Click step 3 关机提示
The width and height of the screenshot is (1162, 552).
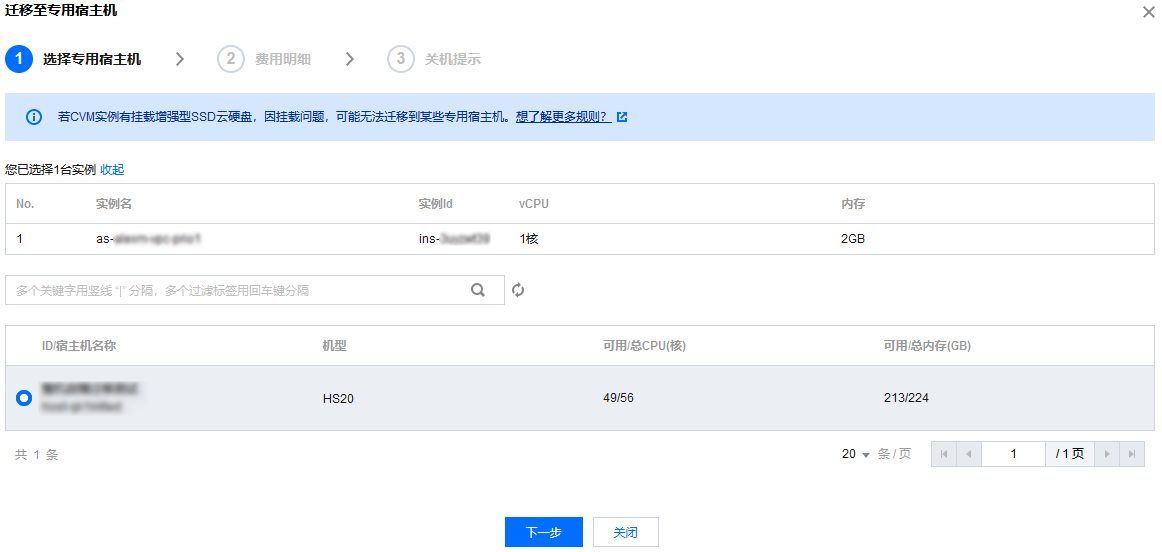pyautogui.click(x=434, y=59)
